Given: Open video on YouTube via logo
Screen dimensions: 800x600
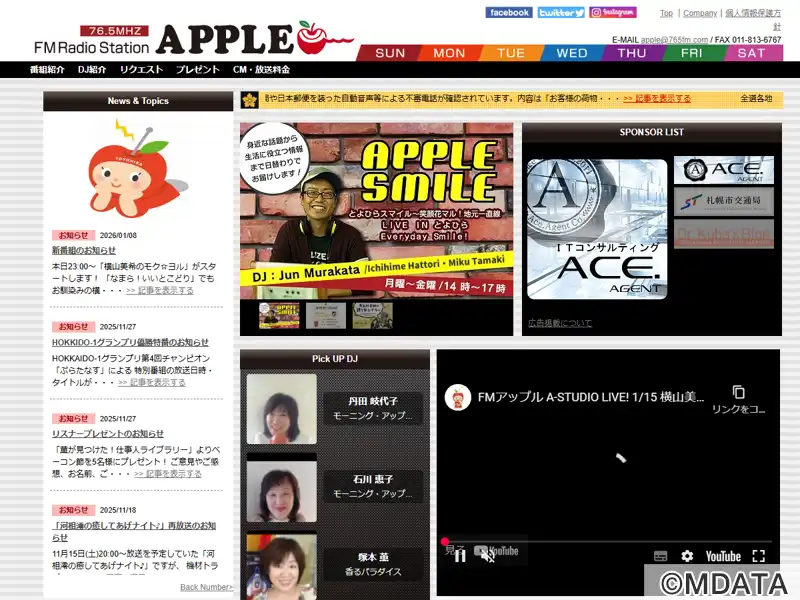Looking at the screenshot, I should tap(723, 556).
